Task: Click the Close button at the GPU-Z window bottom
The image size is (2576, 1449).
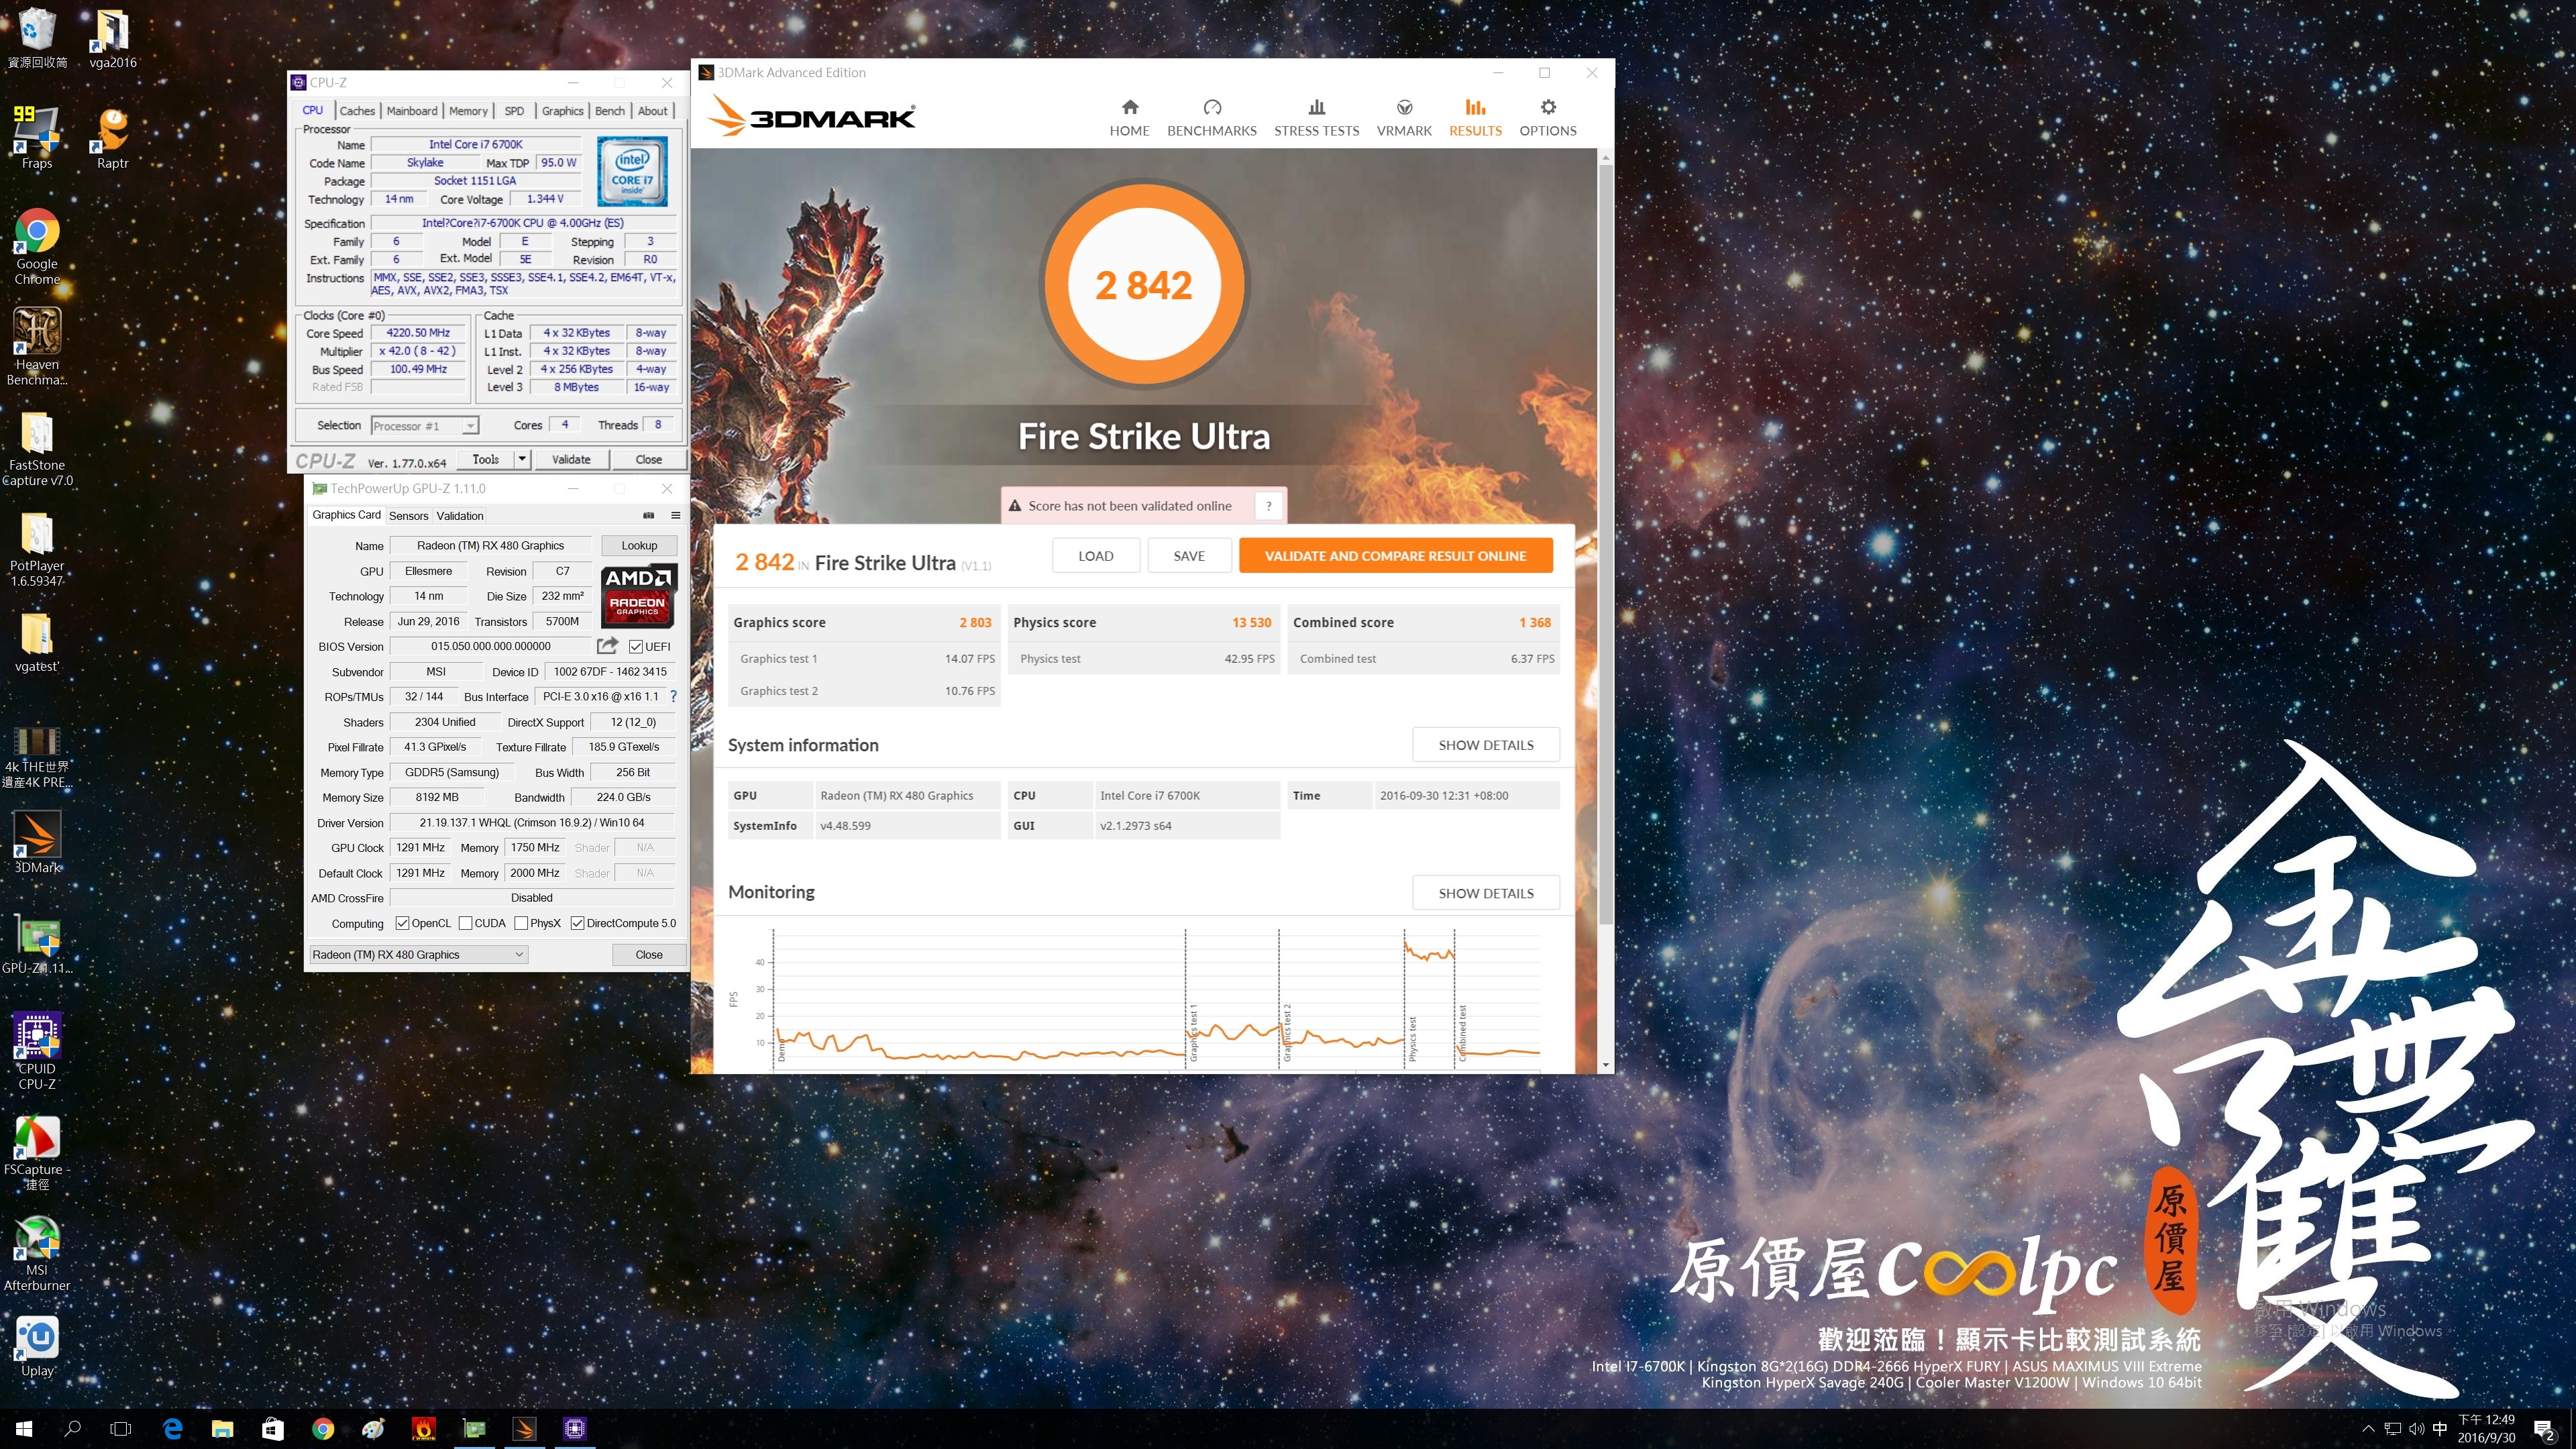Action: click(649, 955)
